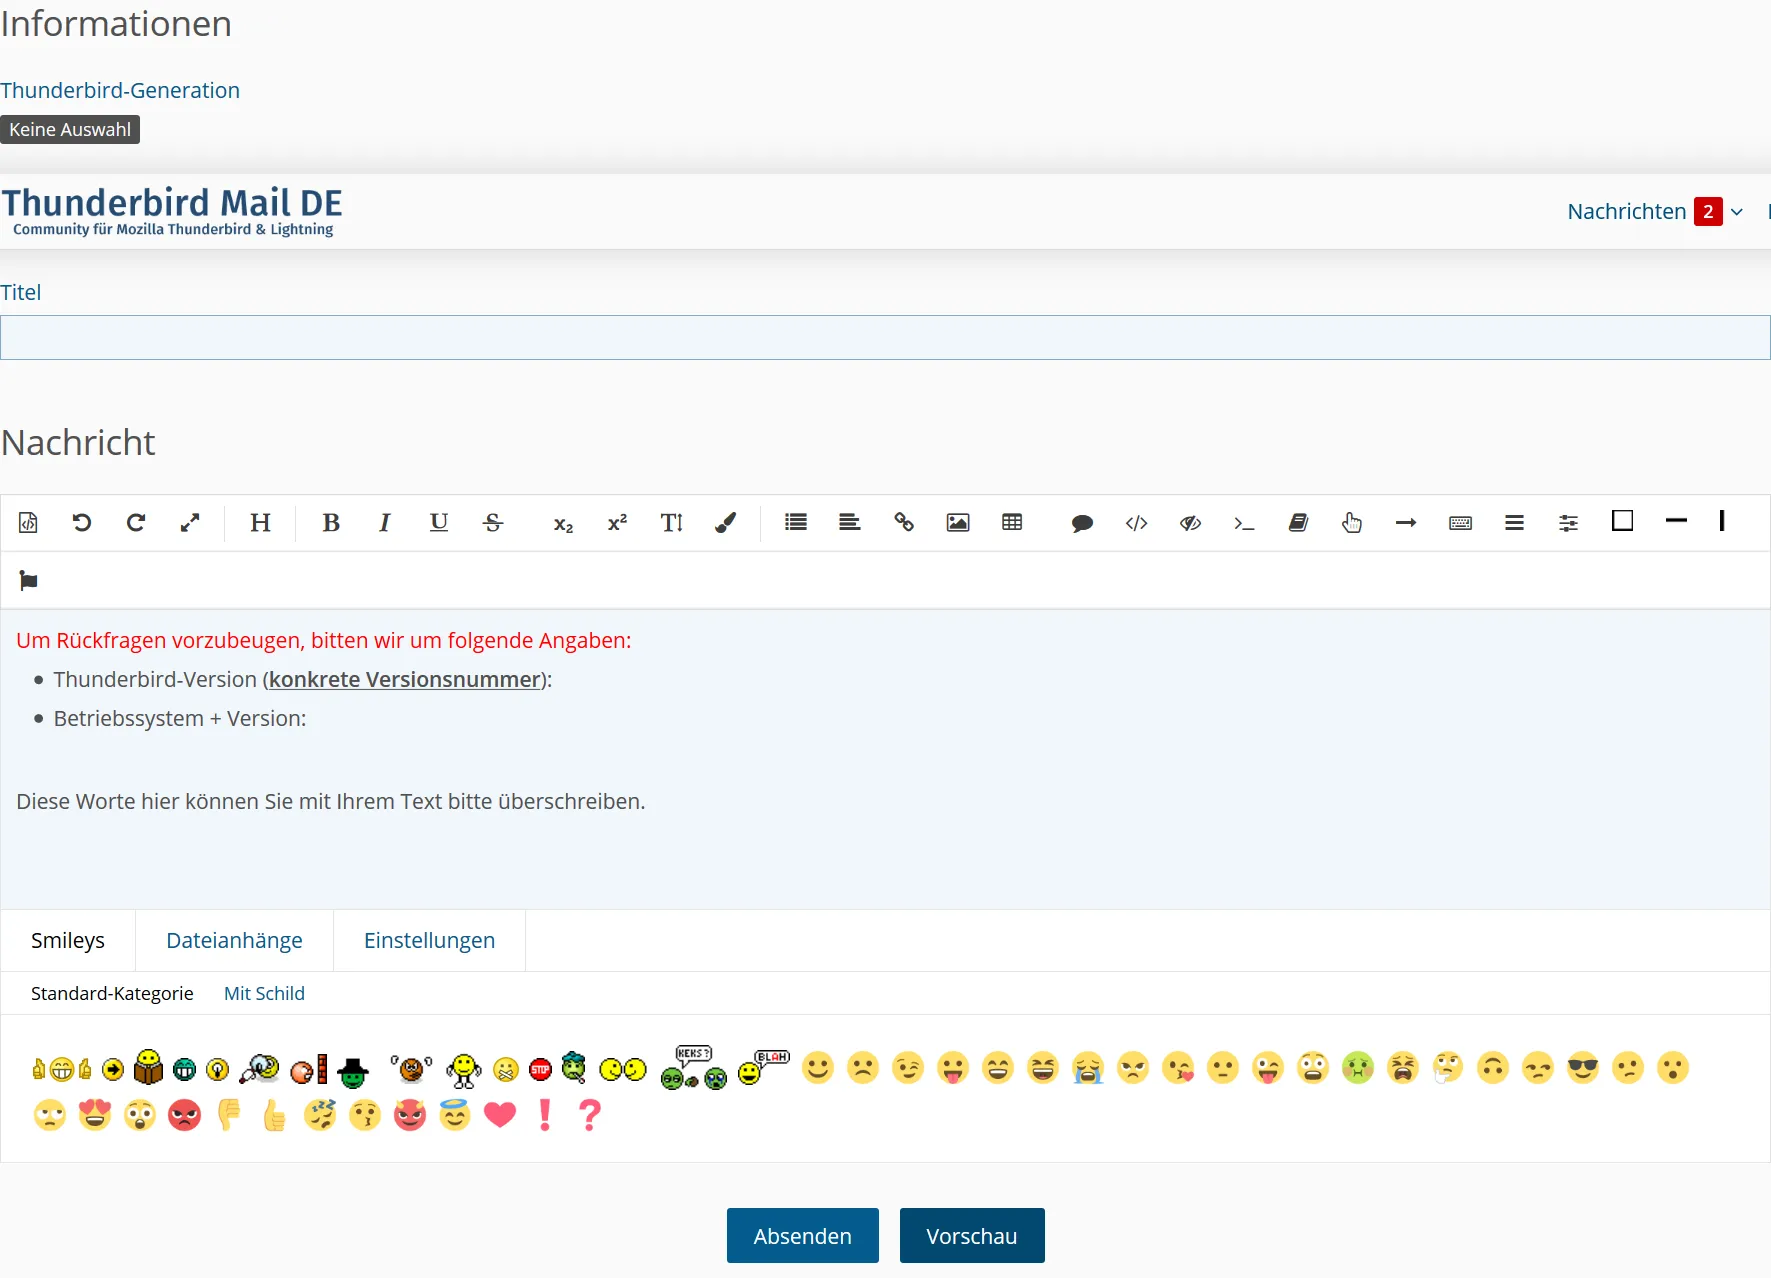This screenshot has height=1278, width=1771.
Task: Insert the thumbs down smiley
Action: click(229, 1114)
